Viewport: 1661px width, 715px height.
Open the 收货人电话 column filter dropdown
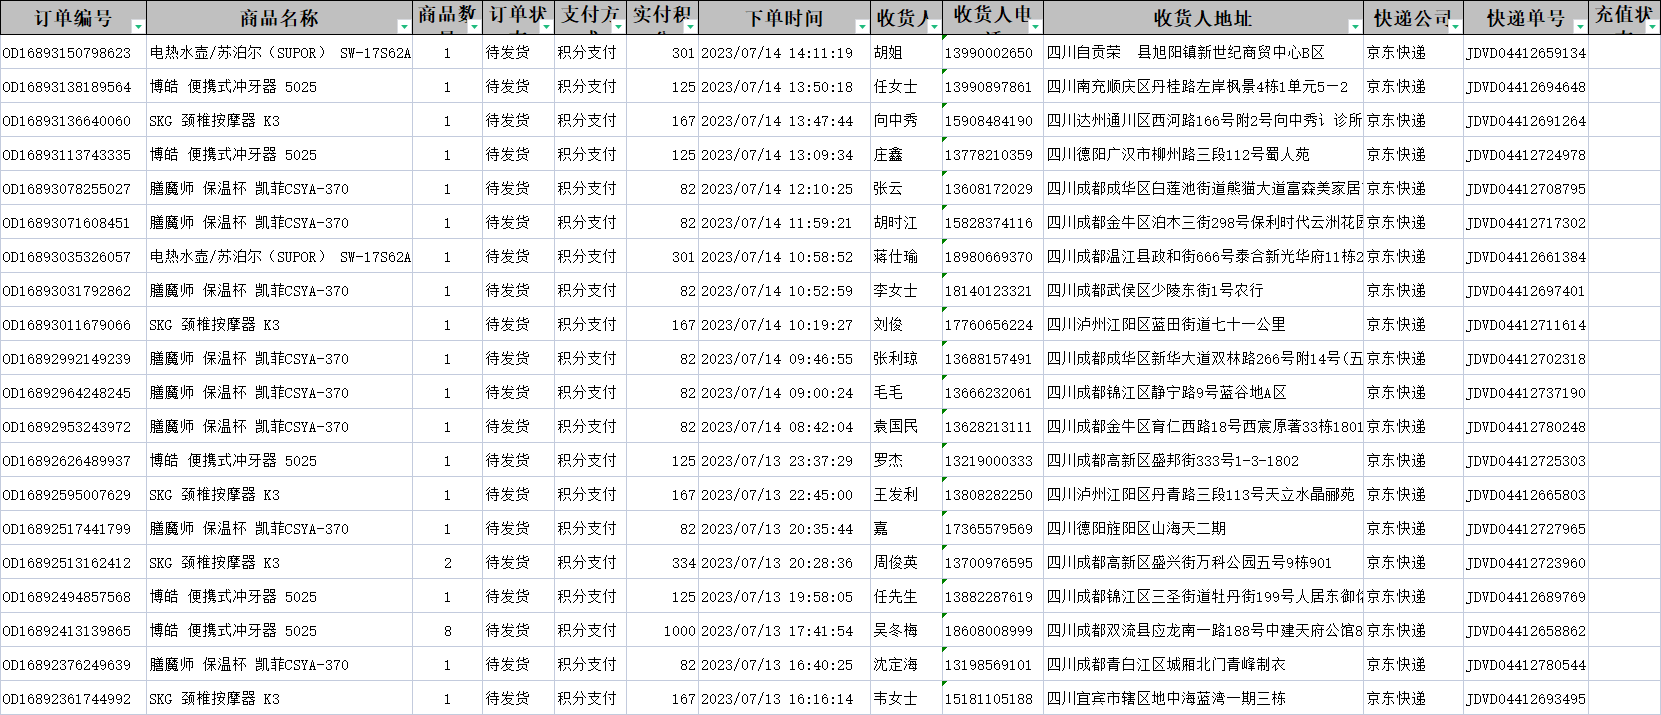tap(1035, 27)
